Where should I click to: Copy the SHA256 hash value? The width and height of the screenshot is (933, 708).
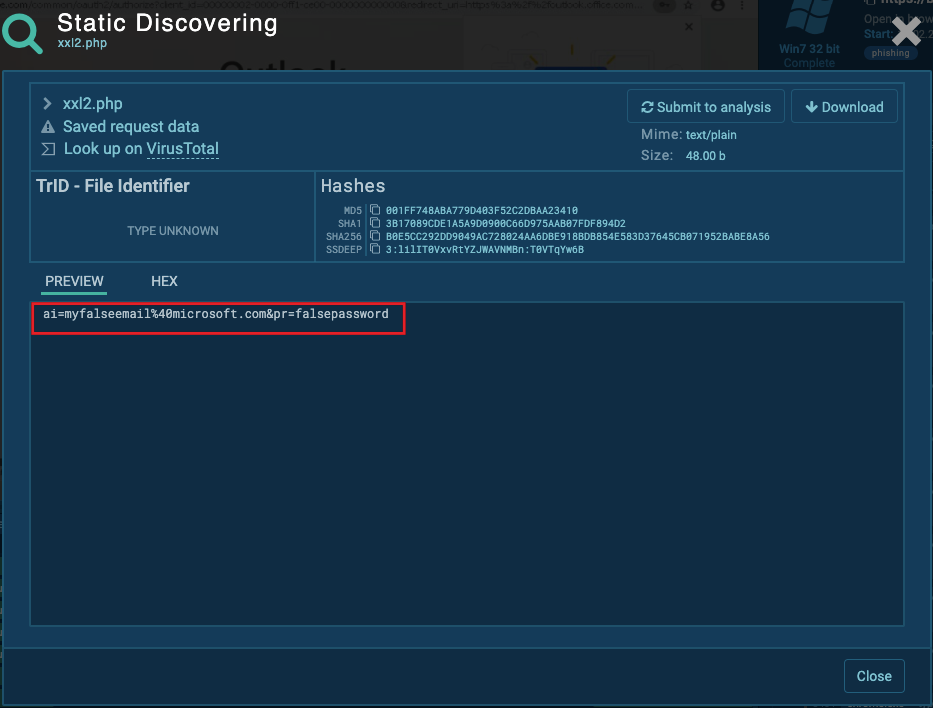pyautogui.click(x=375, y=236)
